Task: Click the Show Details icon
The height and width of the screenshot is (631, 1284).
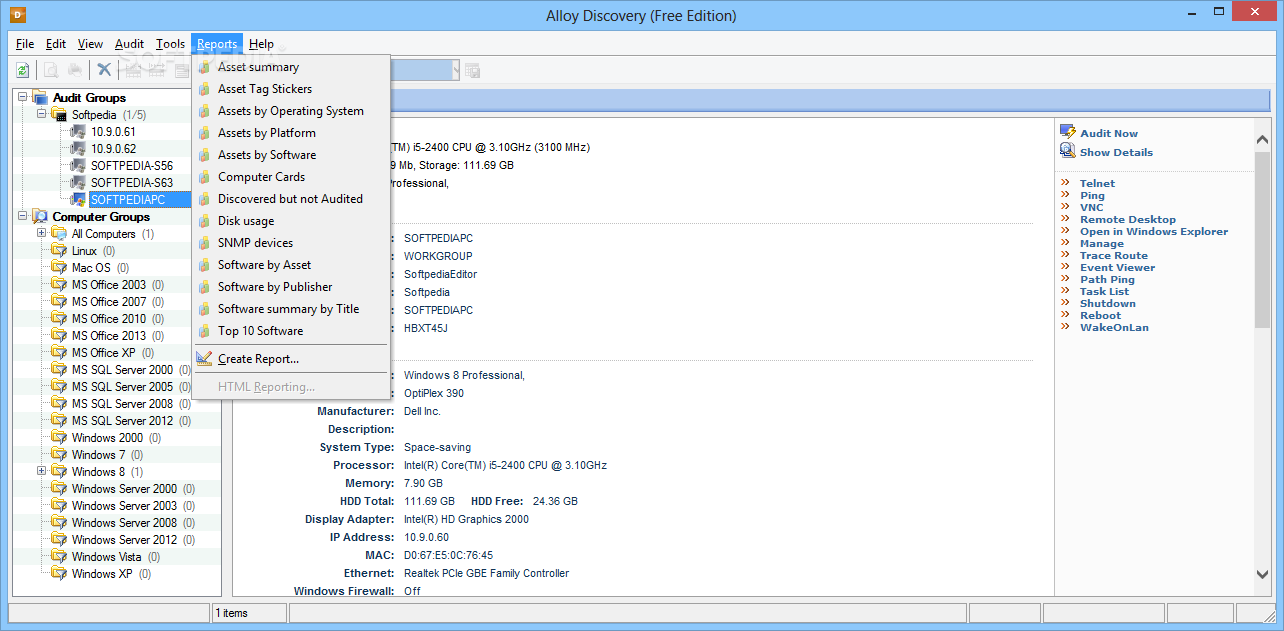Action: (x=1067, y=152)
